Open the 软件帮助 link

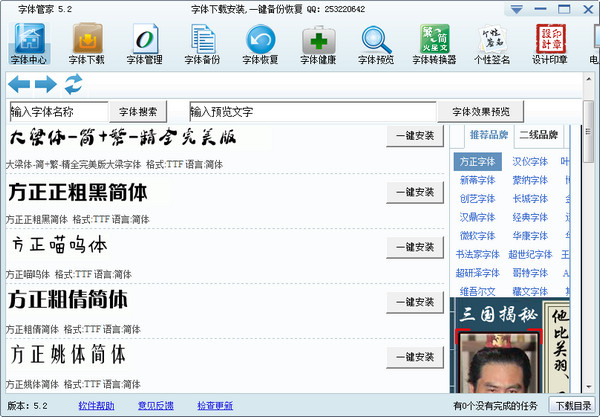(96, 405)
